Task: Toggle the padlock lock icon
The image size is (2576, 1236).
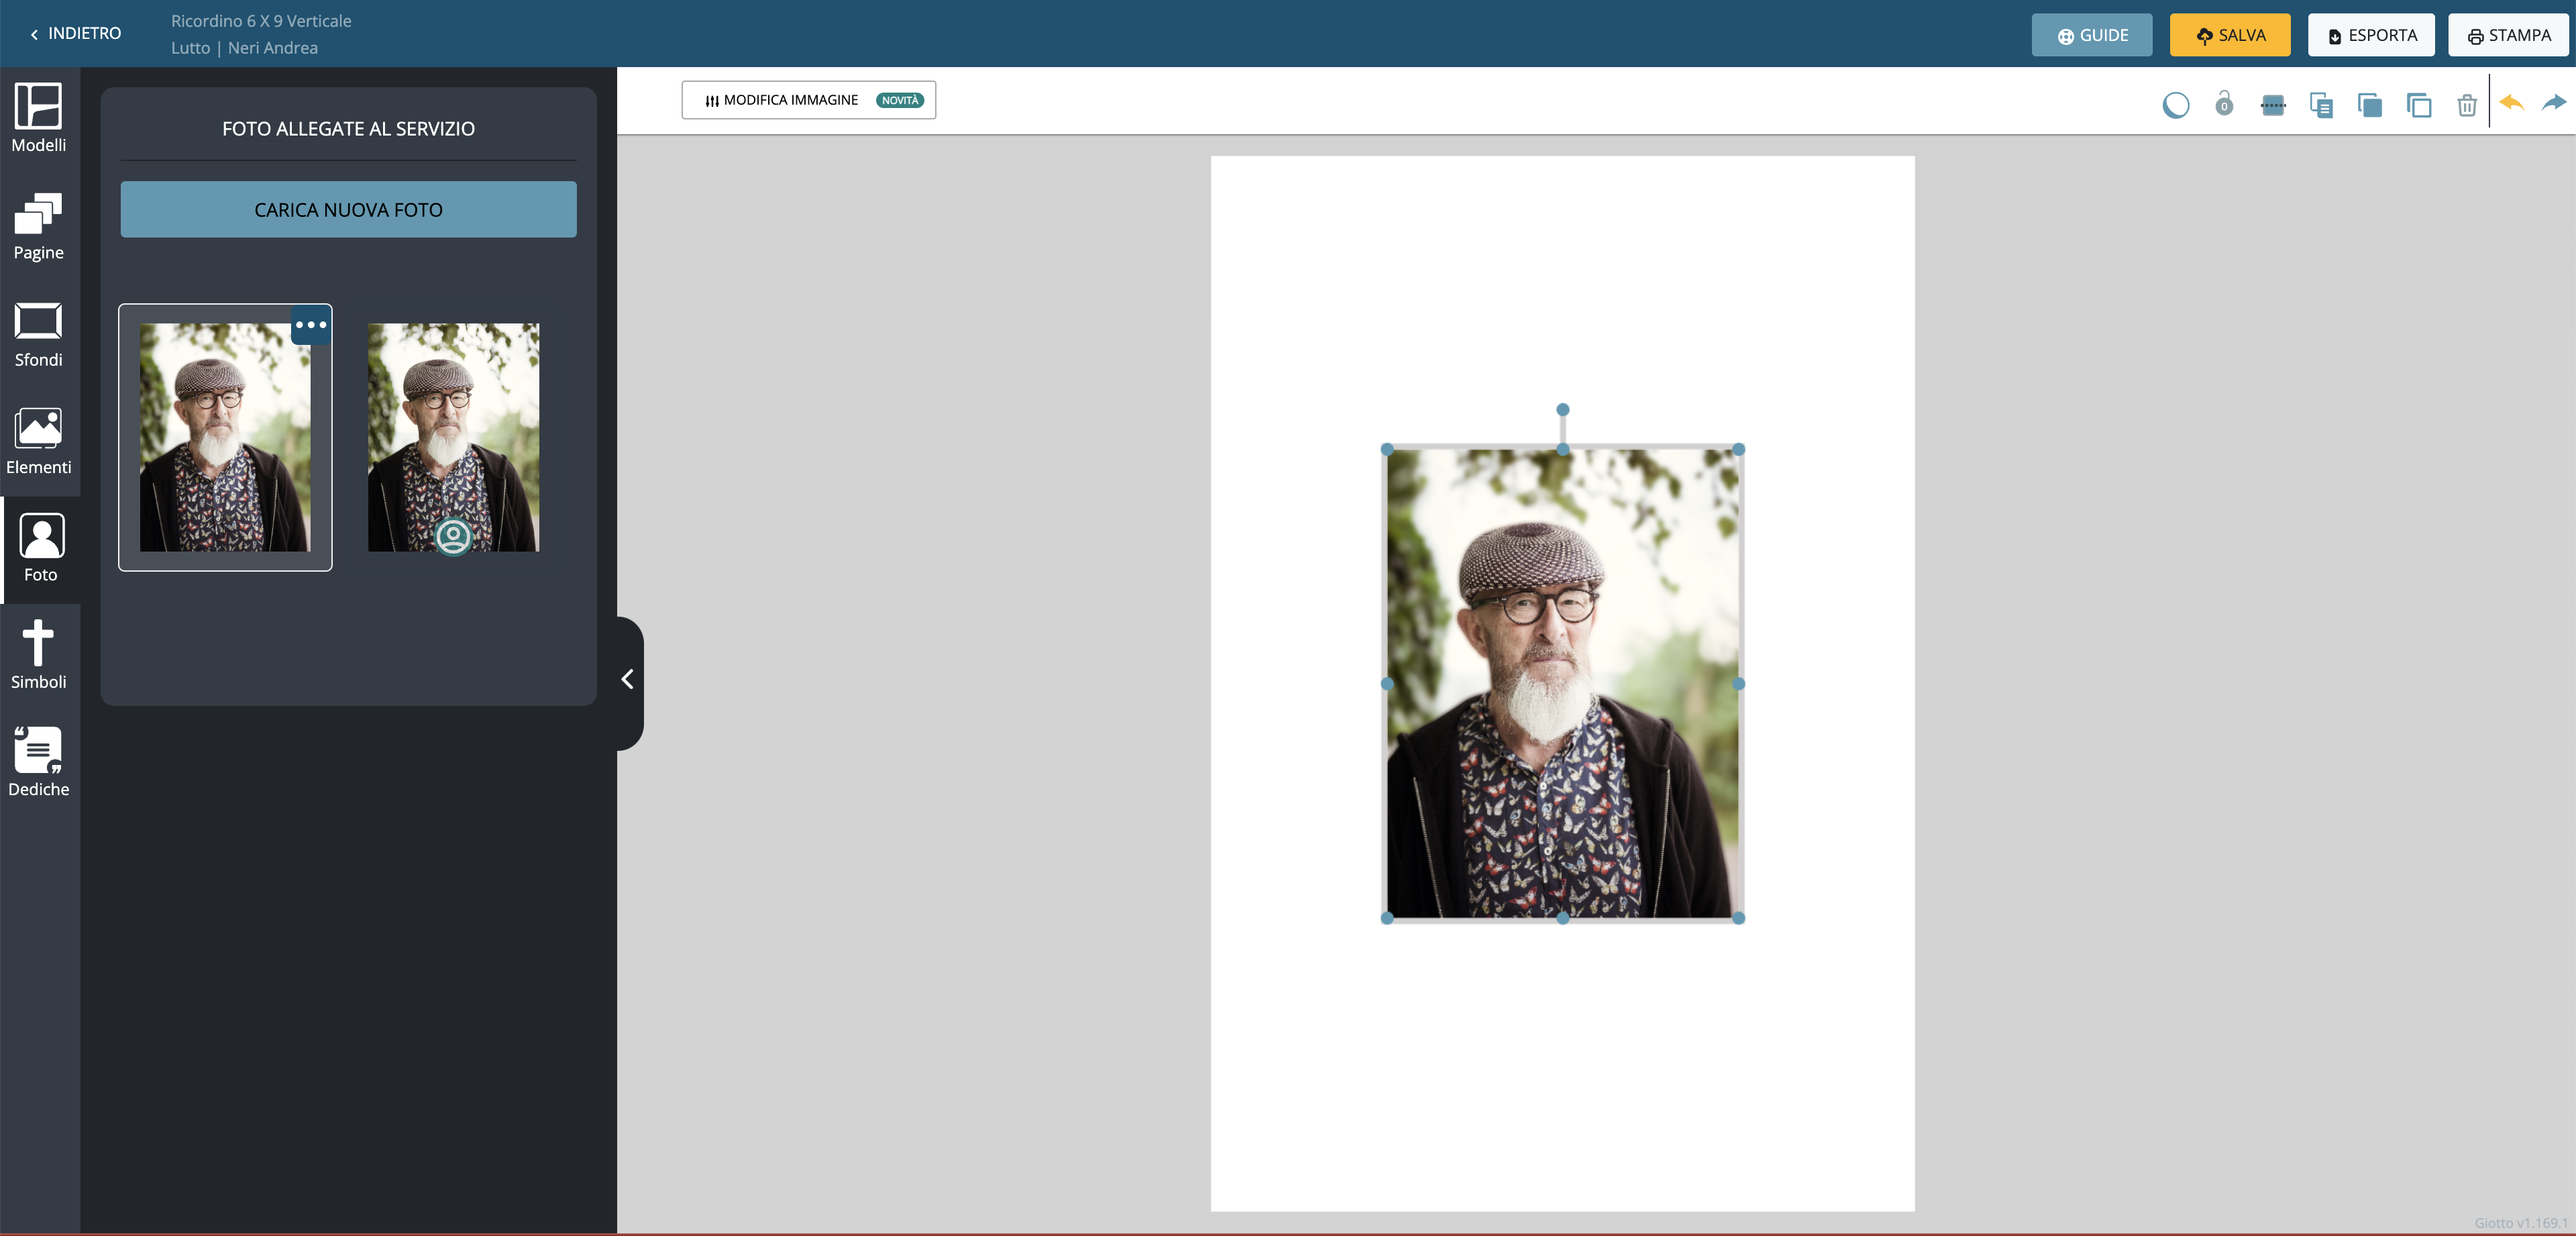Action: pyautogui.click(x=2224, y=104)
